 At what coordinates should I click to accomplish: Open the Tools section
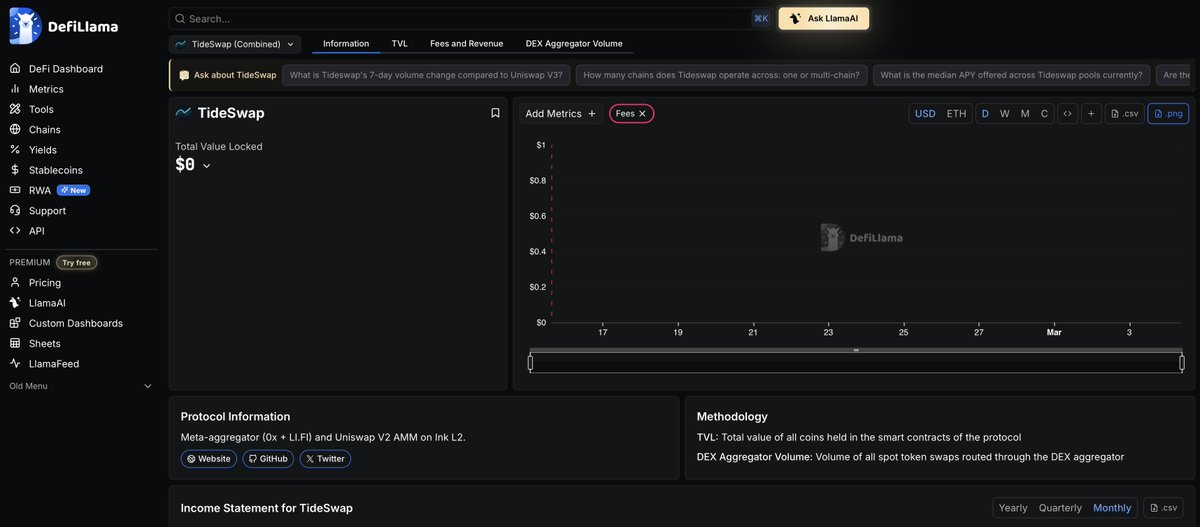pyautogui.click(x=32, y=109)
